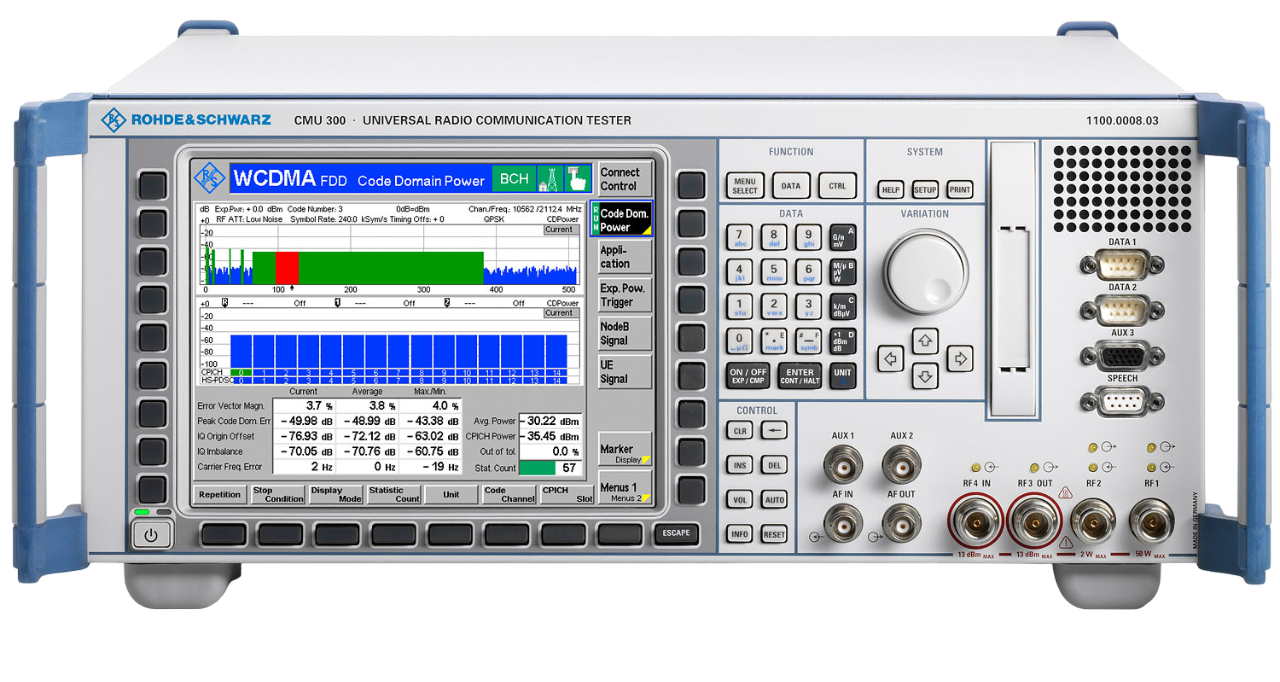1280x682 pixels.
Task: Open the UE Signal softkey
Action: click(624, 372)
